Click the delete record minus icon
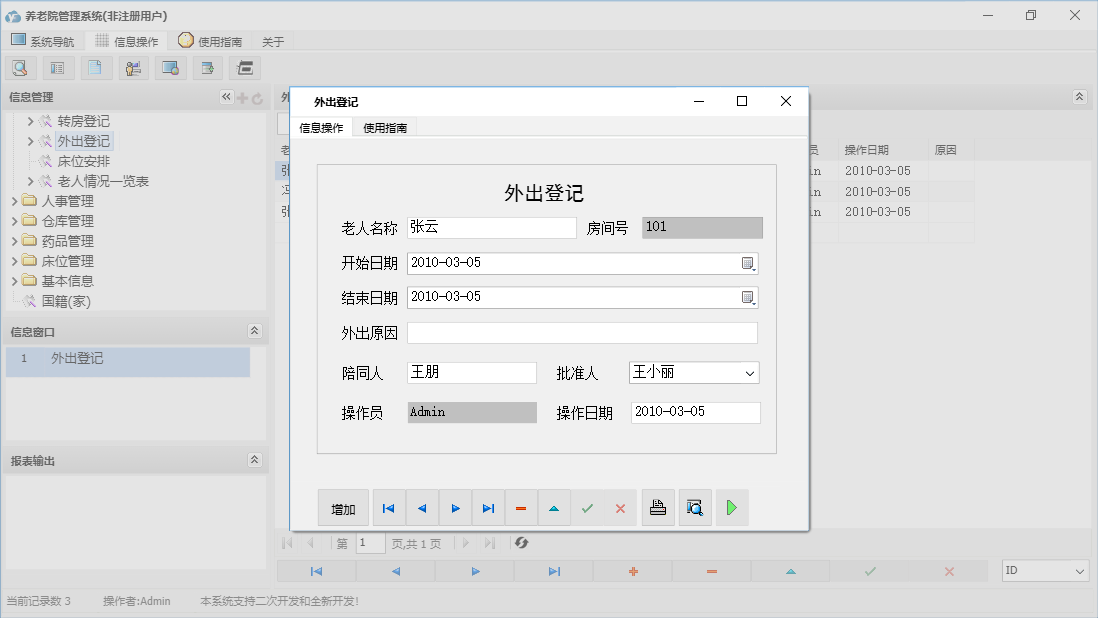The height and width of the screenshot is (618, 1098). coord(521,507)
